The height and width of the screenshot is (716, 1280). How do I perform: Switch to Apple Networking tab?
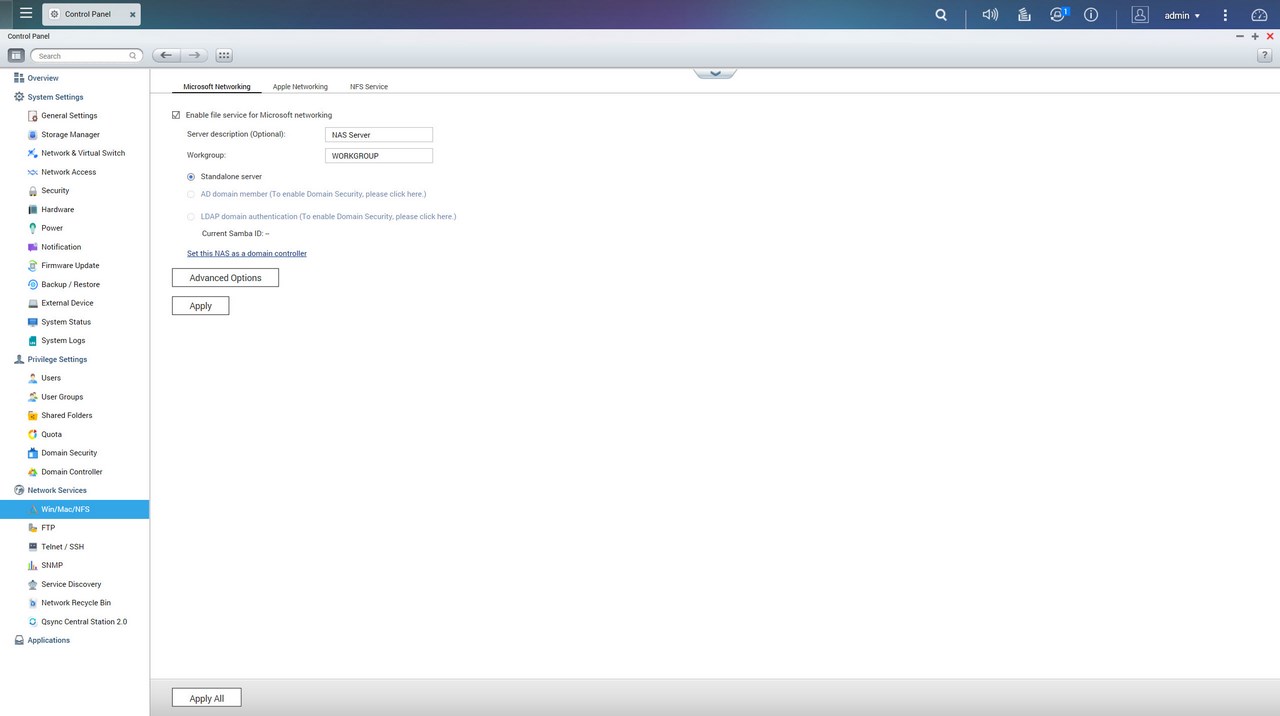point(300,87)
